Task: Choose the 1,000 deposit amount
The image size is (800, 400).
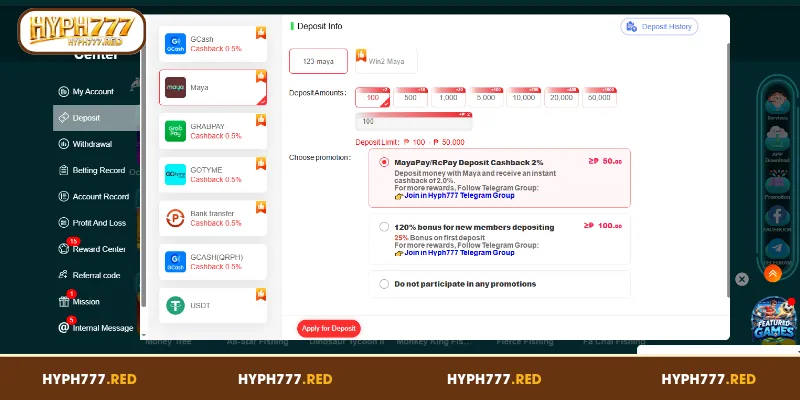Action: pos(448,97)
